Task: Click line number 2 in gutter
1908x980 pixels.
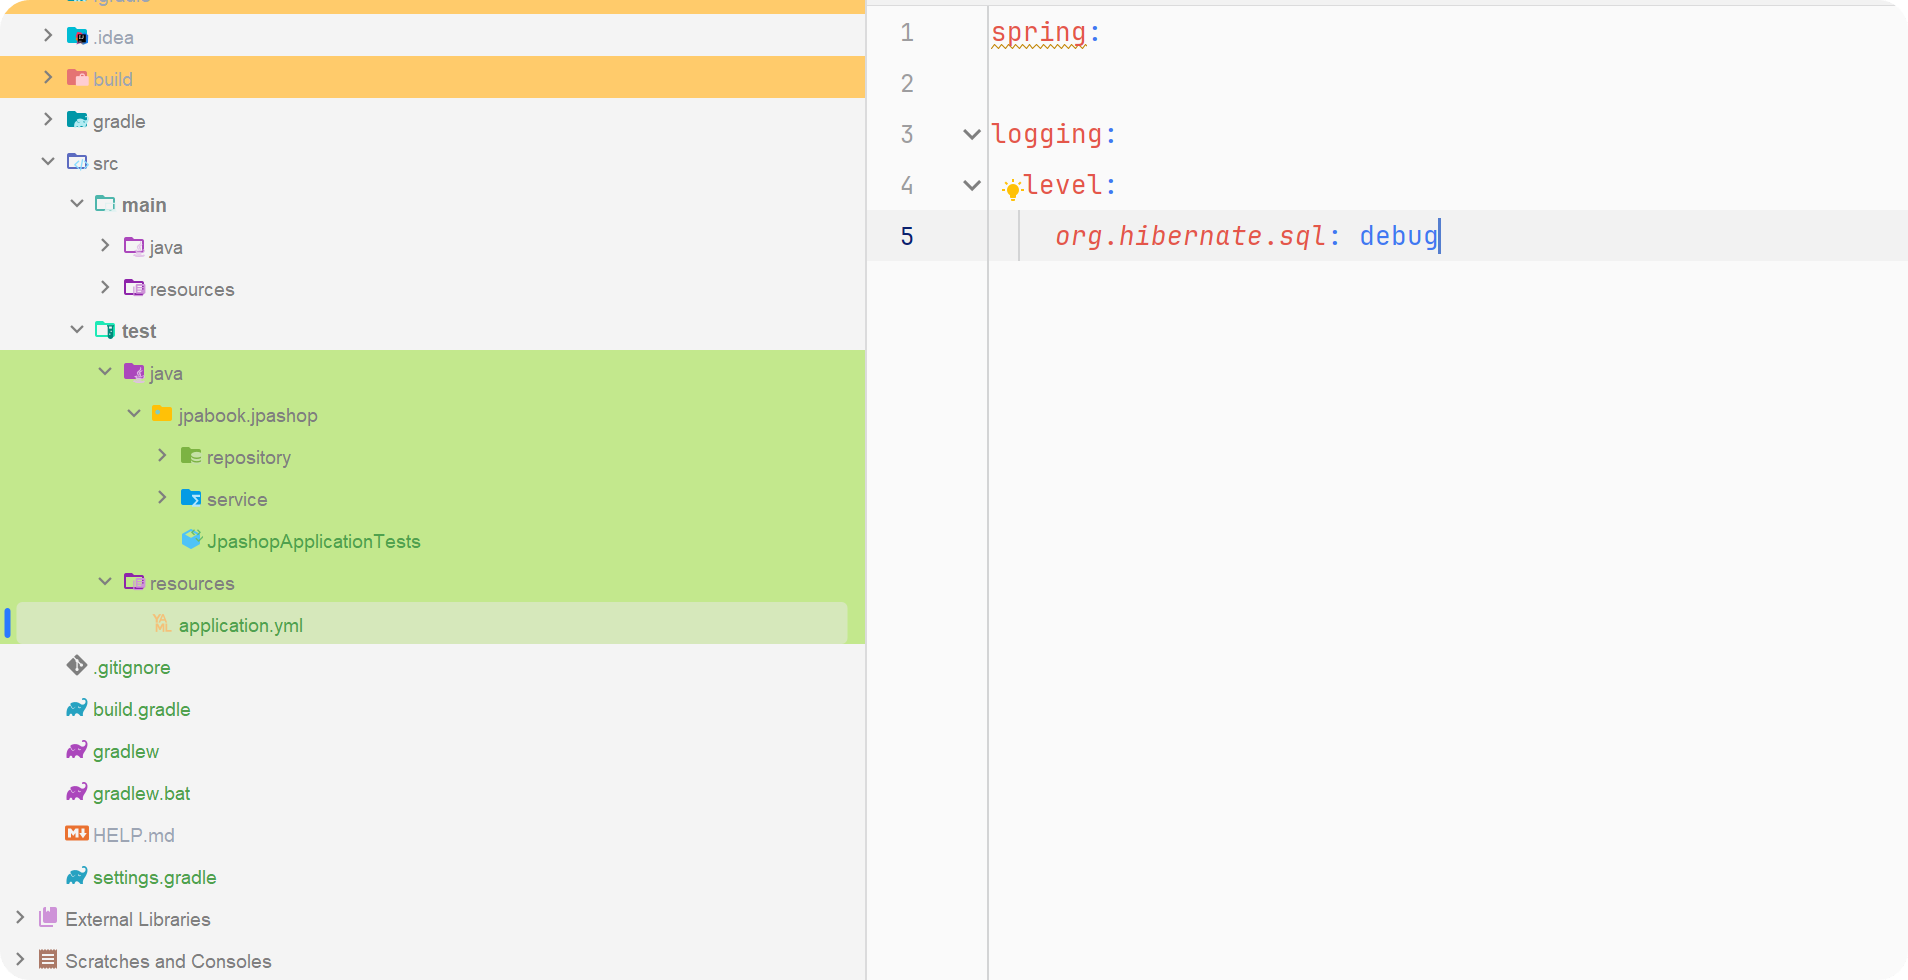Action: click(907, 83)
